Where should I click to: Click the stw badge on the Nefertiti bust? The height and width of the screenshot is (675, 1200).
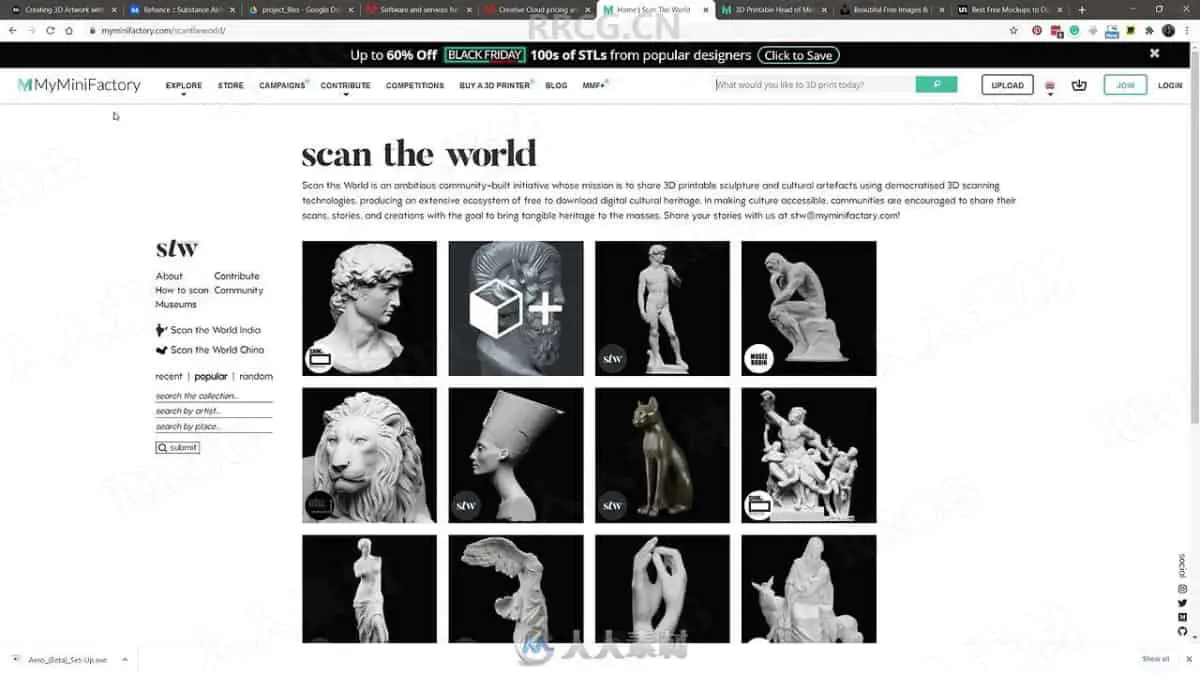[x=466, y=505]
